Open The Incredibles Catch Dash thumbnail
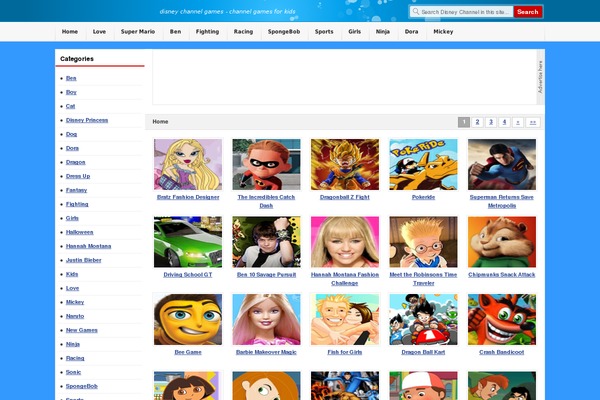Screen dimensions: 600x400 click(266, 165)
